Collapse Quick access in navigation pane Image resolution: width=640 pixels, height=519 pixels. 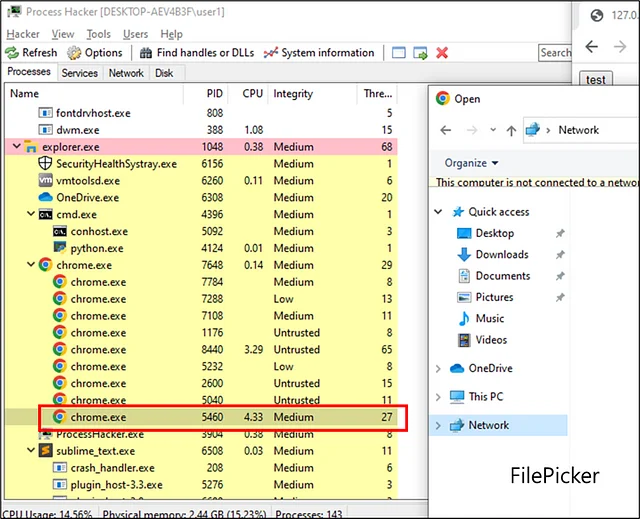[x=439, y=212]
